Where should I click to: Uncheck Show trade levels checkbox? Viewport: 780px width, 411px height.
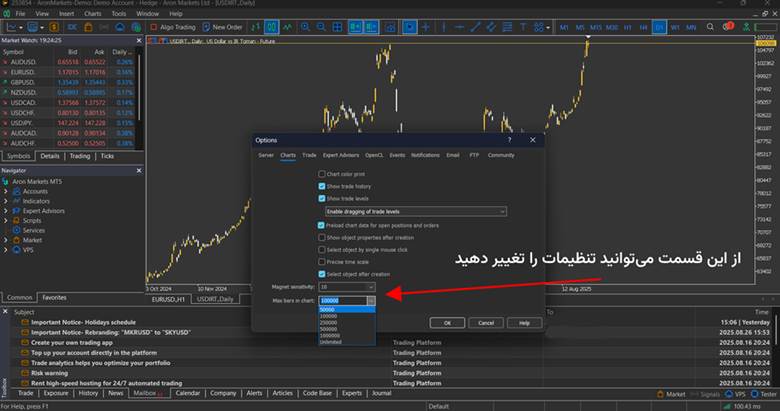click(321, 199)
